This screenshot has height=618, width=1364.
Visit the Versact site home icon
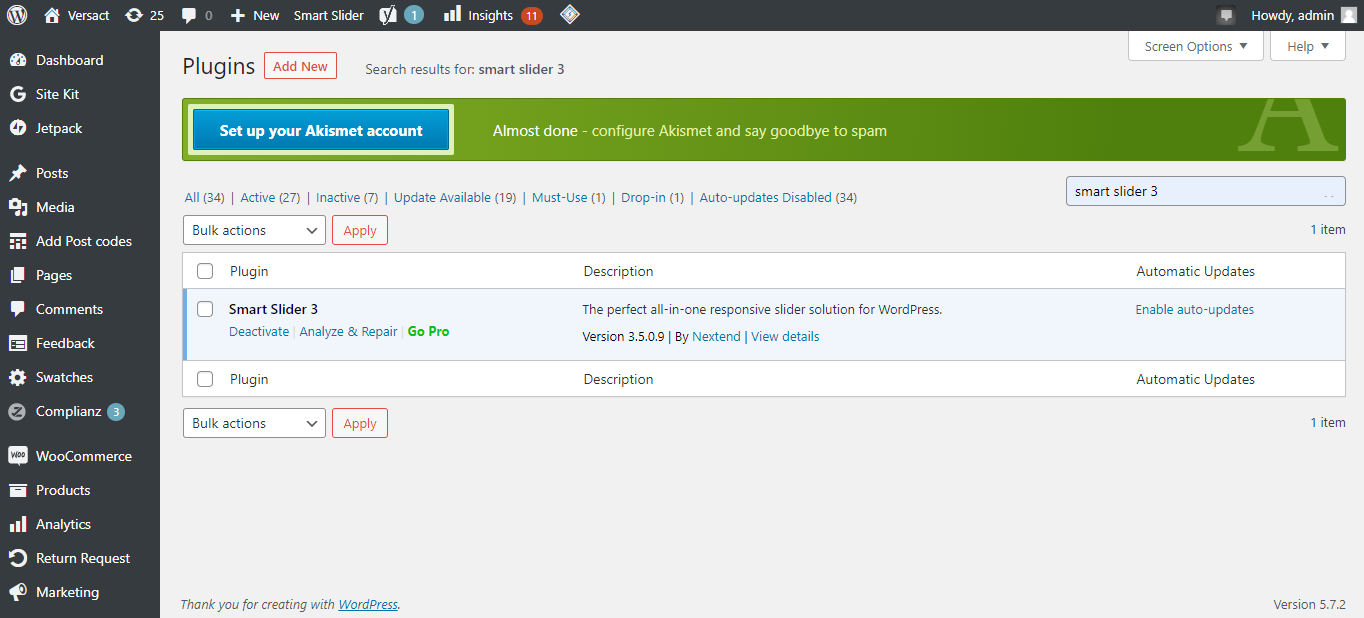52,15
